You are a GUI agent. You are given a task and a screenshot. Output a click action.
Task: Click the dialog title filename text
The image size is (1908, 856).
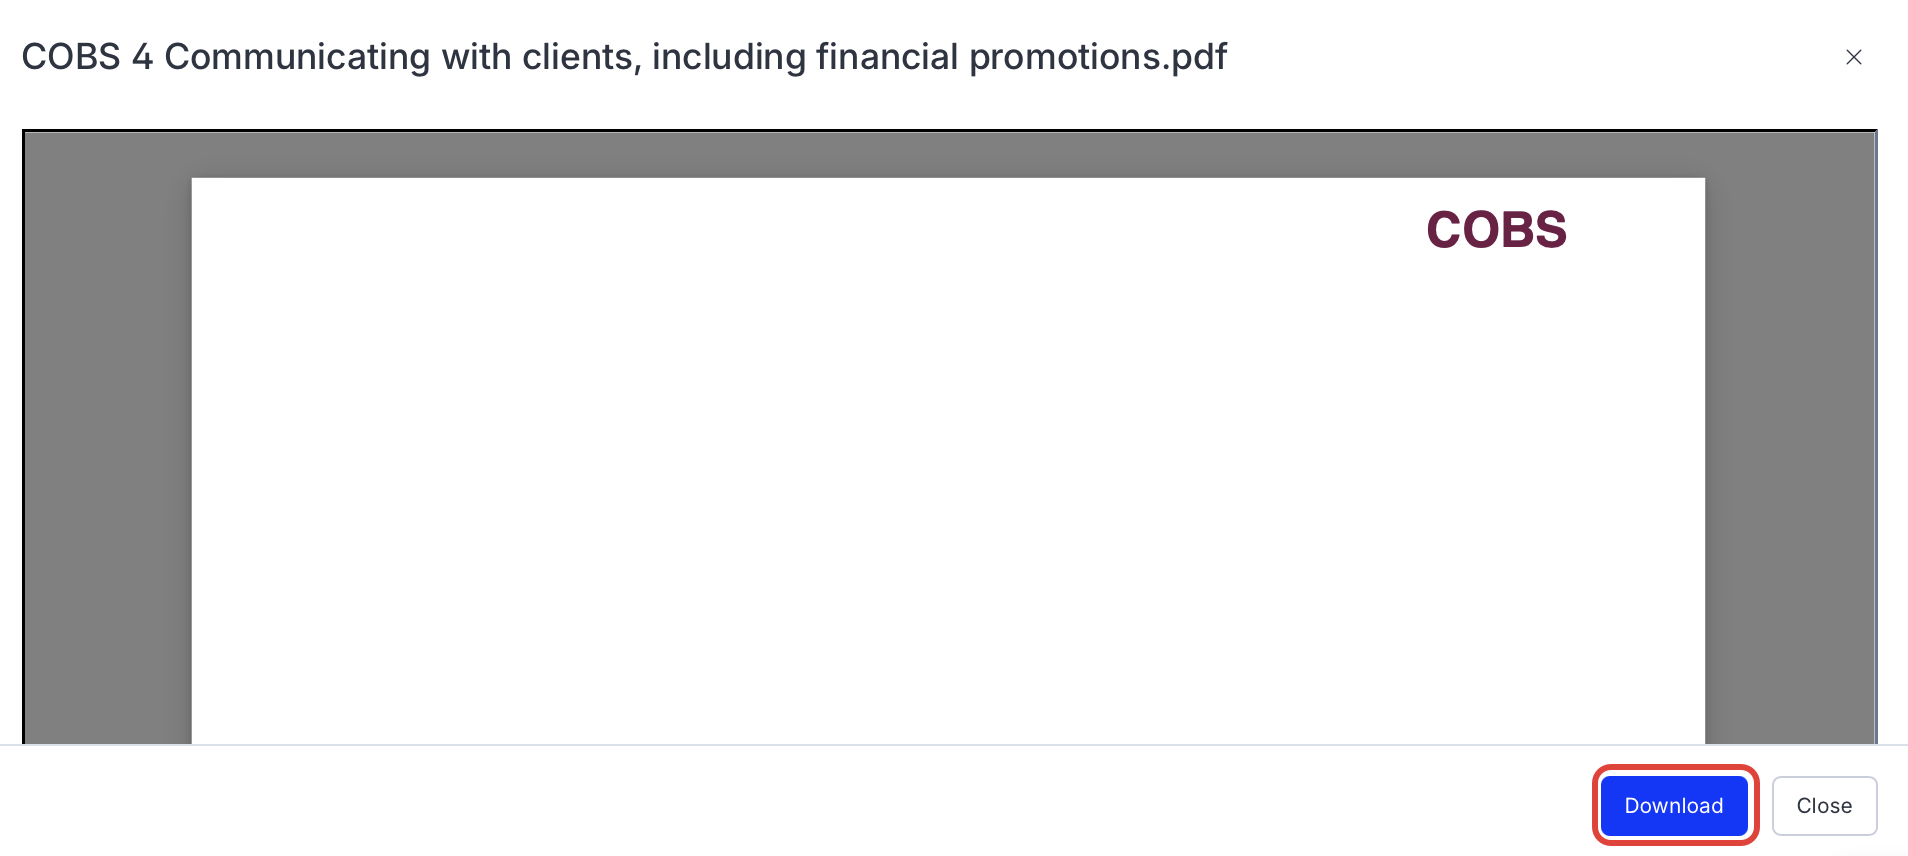point(624,57)
